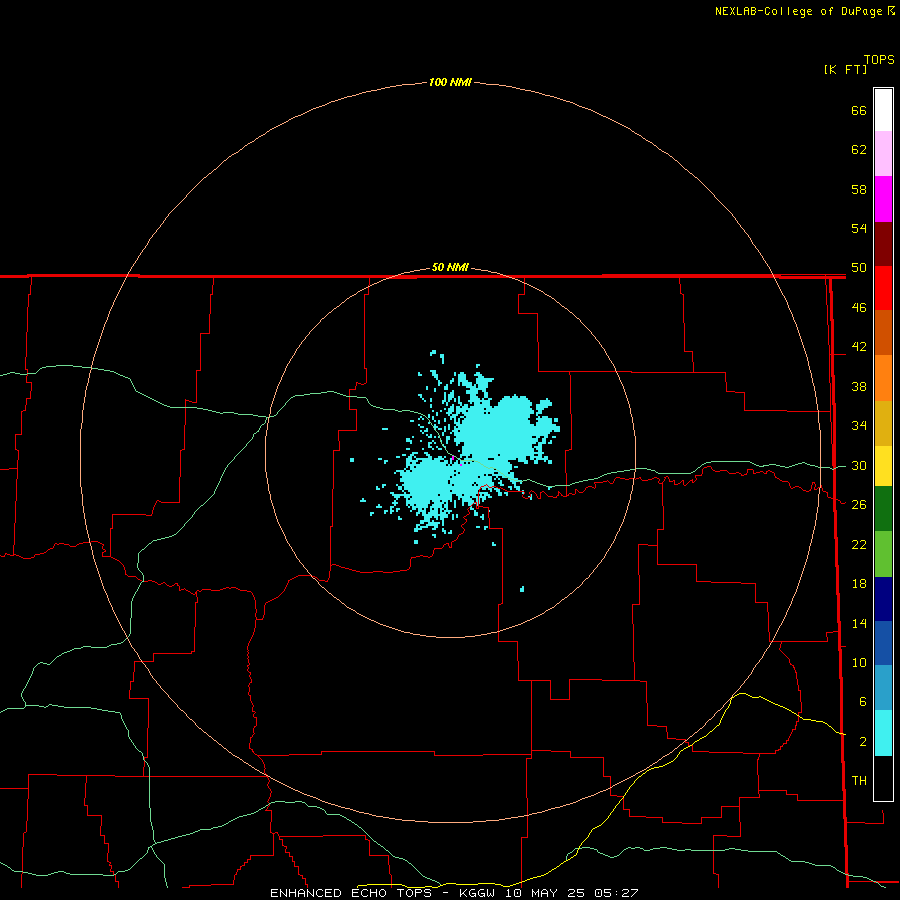Click the 50 scale label

pyautogui.click(x=859, y=268)
